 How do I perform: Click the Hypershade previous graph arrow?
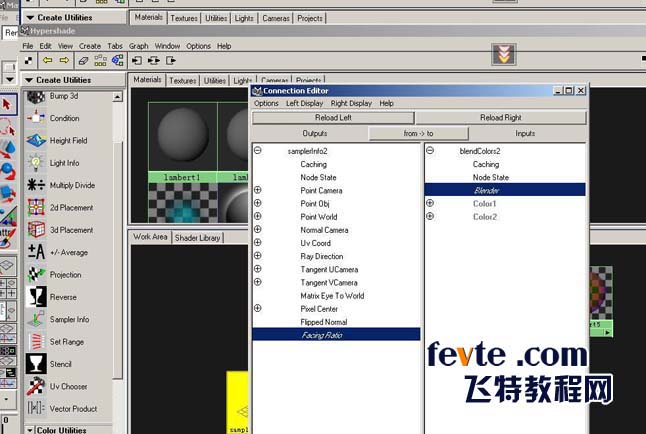(x=47, y=61)
